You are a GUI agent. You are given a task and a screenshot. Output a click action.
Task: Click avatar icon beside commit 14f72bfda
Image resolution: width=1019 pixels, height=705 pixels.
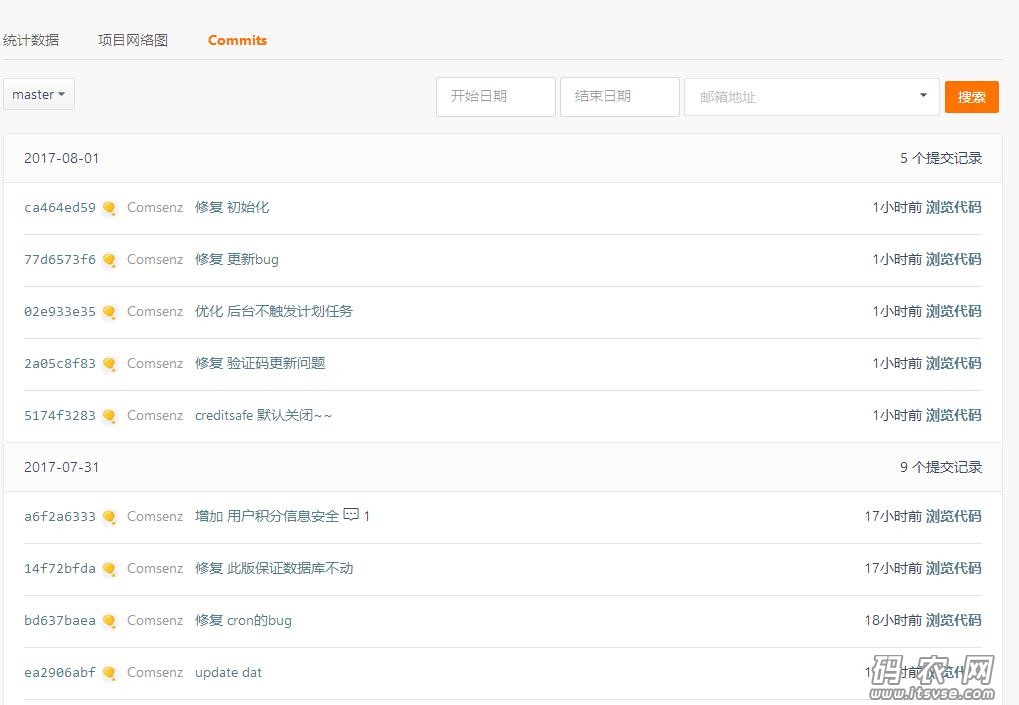pyautogui.click(x=109, y=569)
